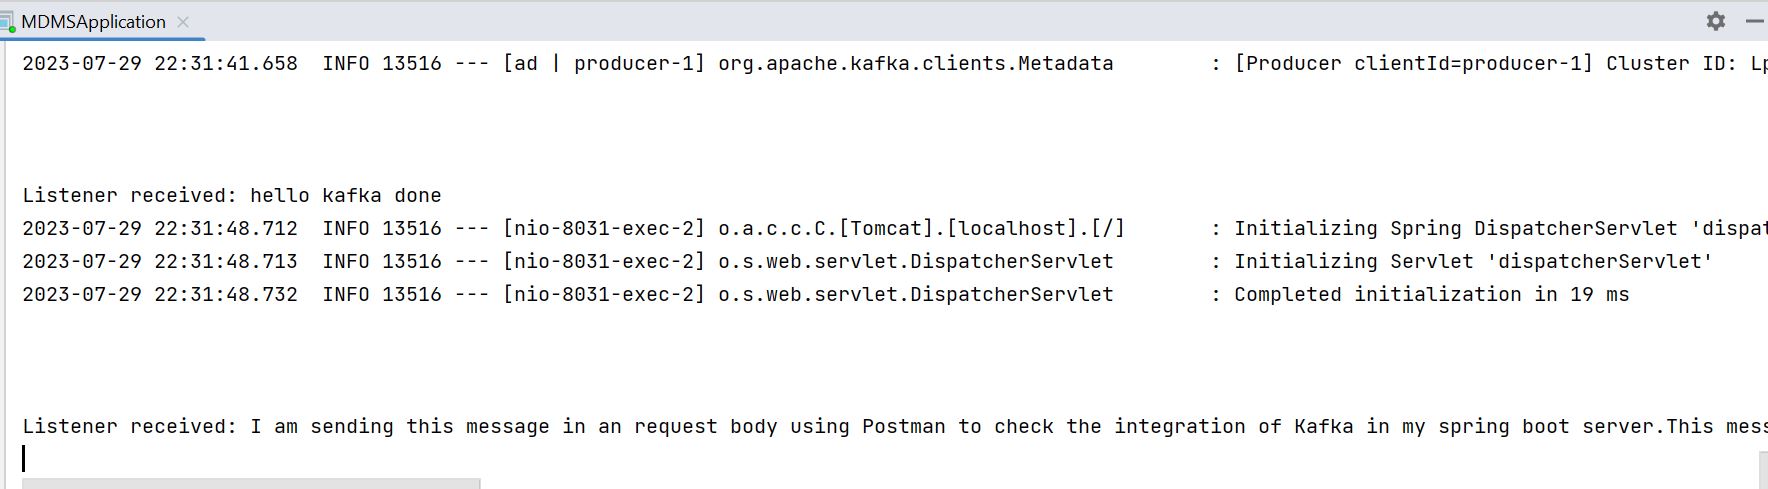Click the 22:31:41.658 timestamp

(226, 63)
